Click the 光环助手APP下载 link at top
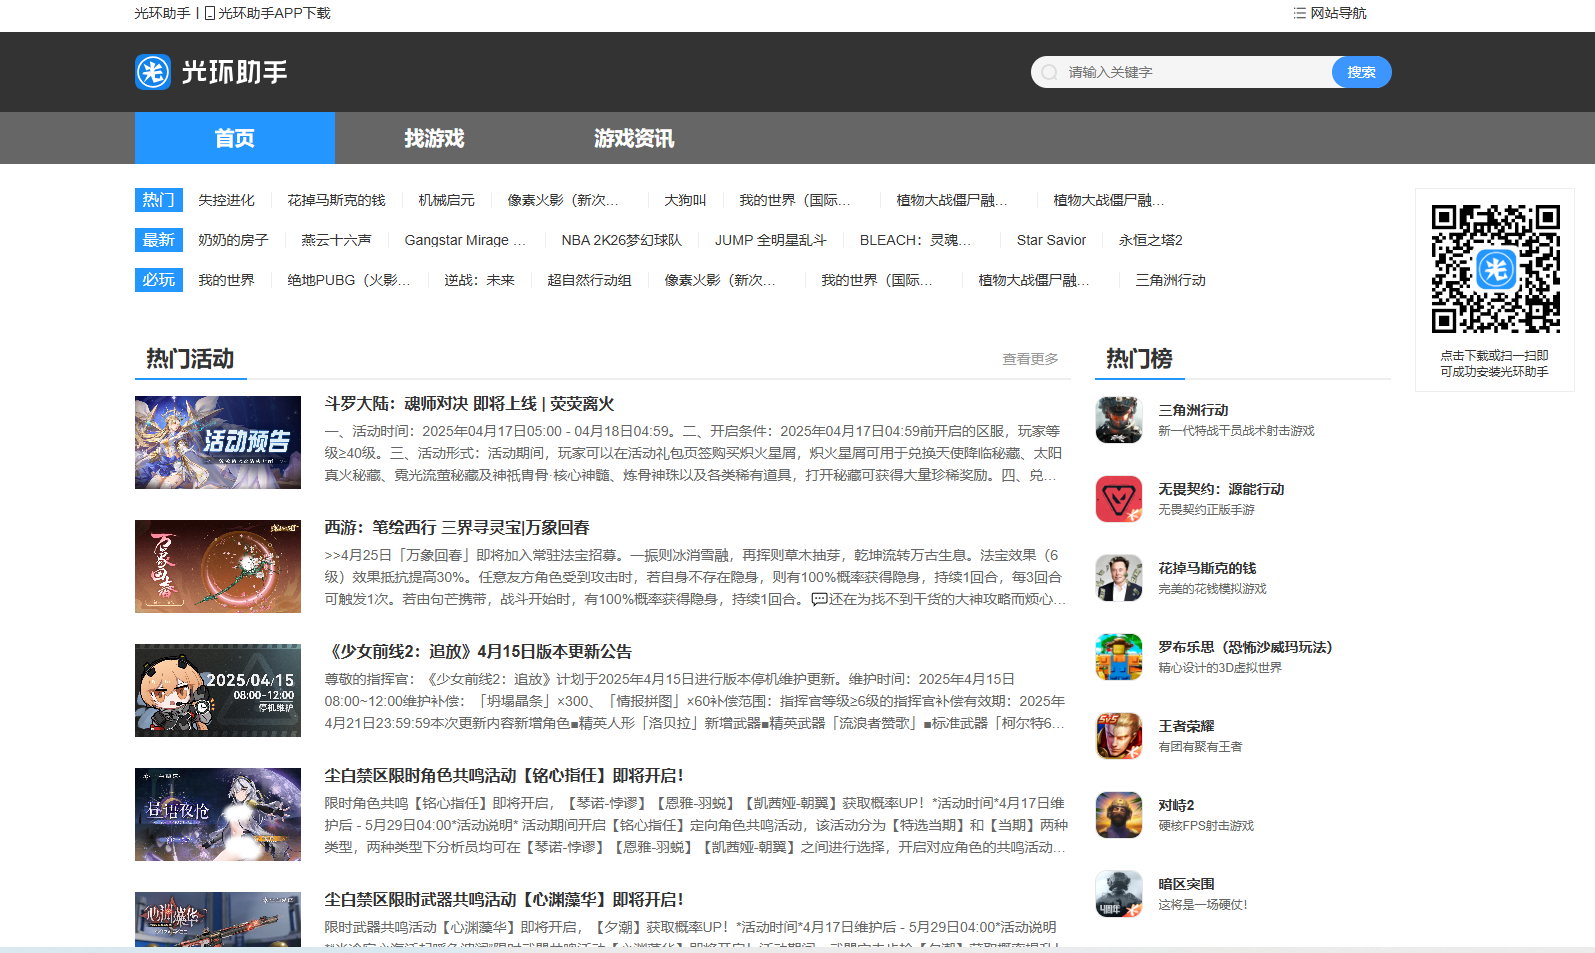The image size is (1595, 953). 267,13
